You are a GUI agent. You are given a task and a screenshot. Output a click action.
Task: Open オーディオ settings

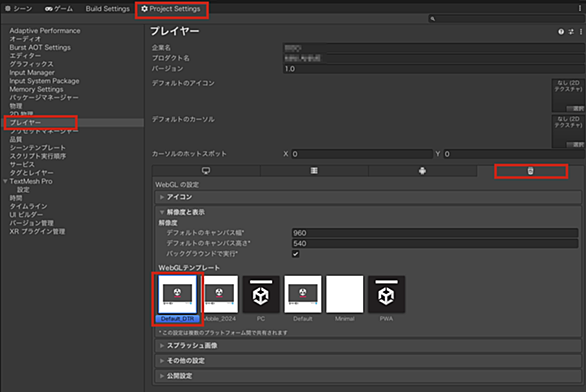coord(25,39)
